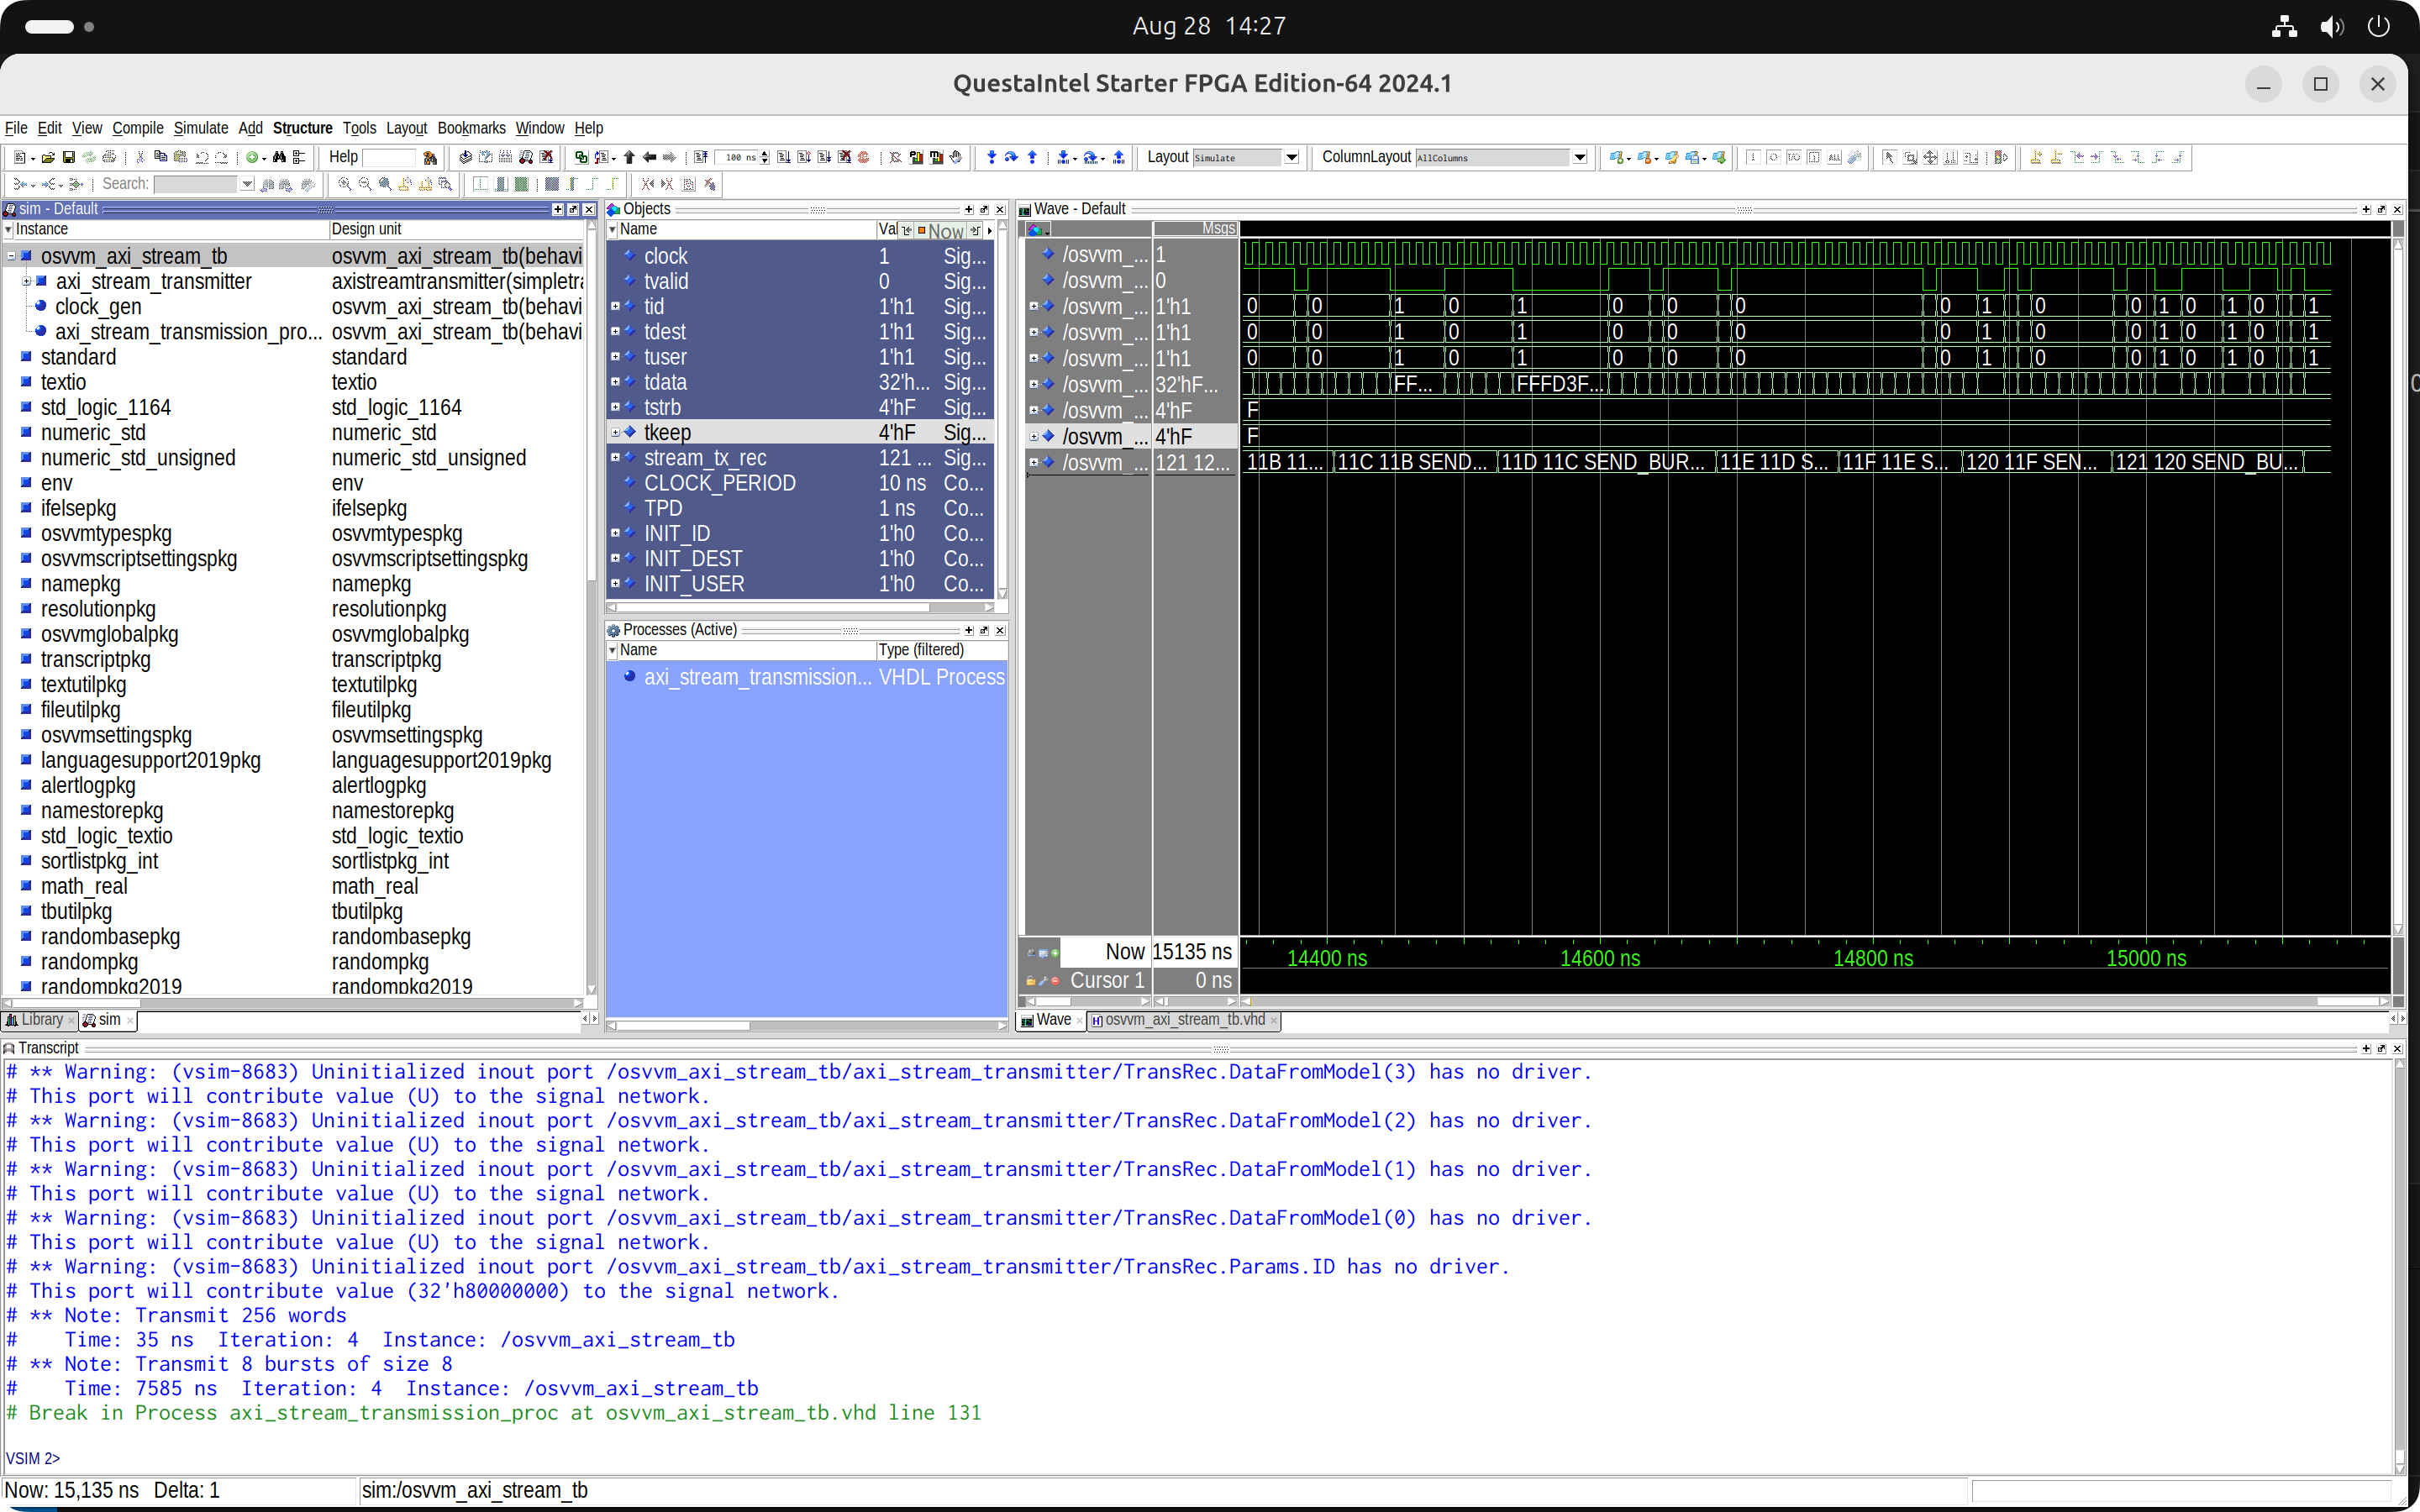Enable wave Select Mode arrow tool
This screenshot has width=2420, height=1512.
click(1889, 157)
